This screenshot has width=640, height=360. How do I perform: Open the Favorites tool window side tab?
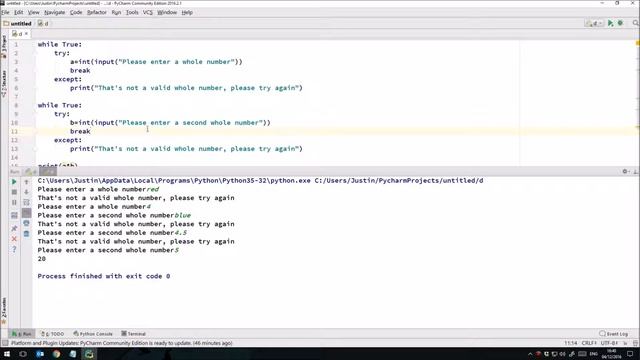tap(4, 311)
